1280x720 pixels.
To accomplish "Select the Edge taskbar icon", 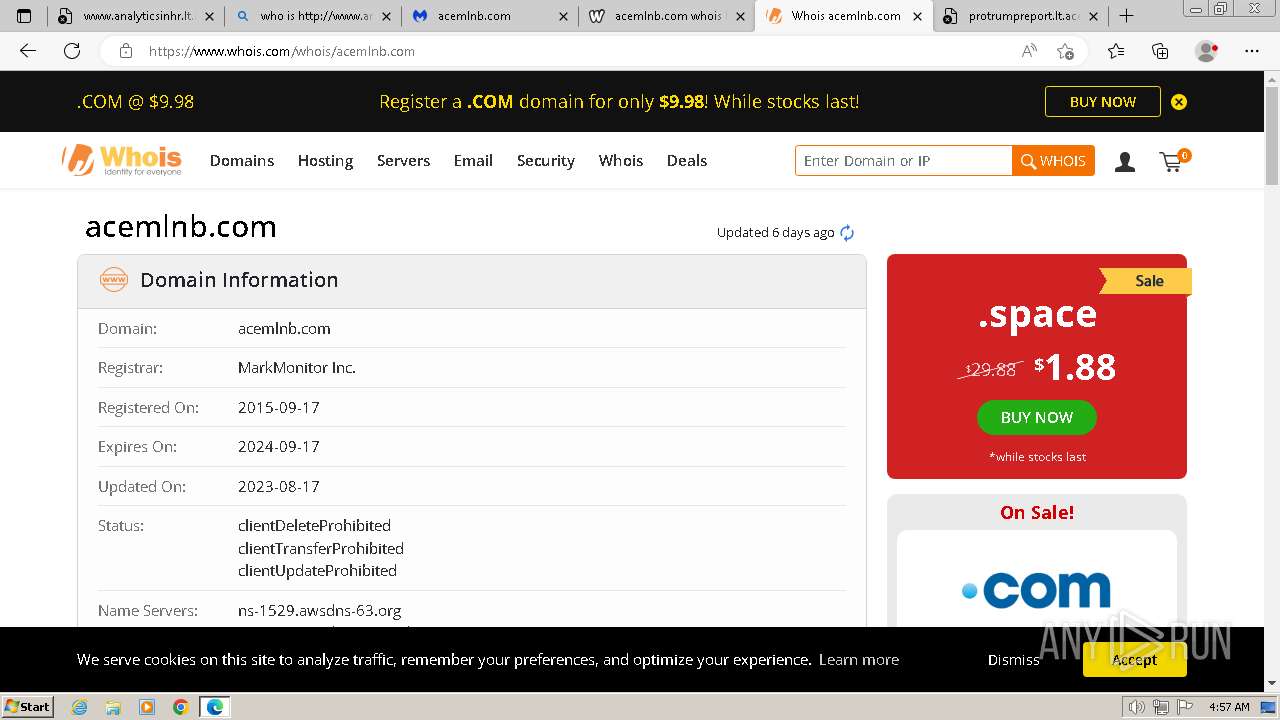I will pyautogui.click(x=214, y=707).
